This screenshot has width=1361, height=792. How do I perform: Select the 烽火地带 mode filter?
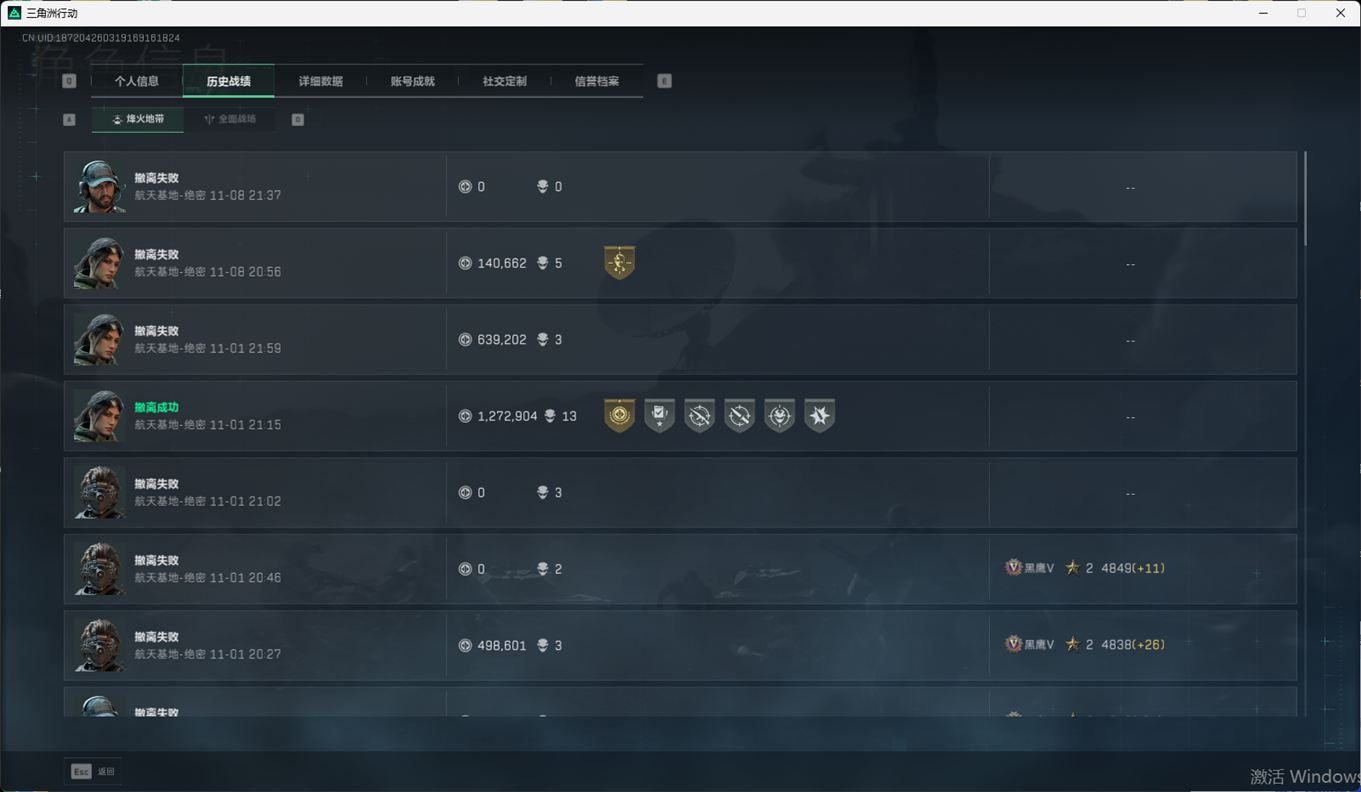click(138, 119)
